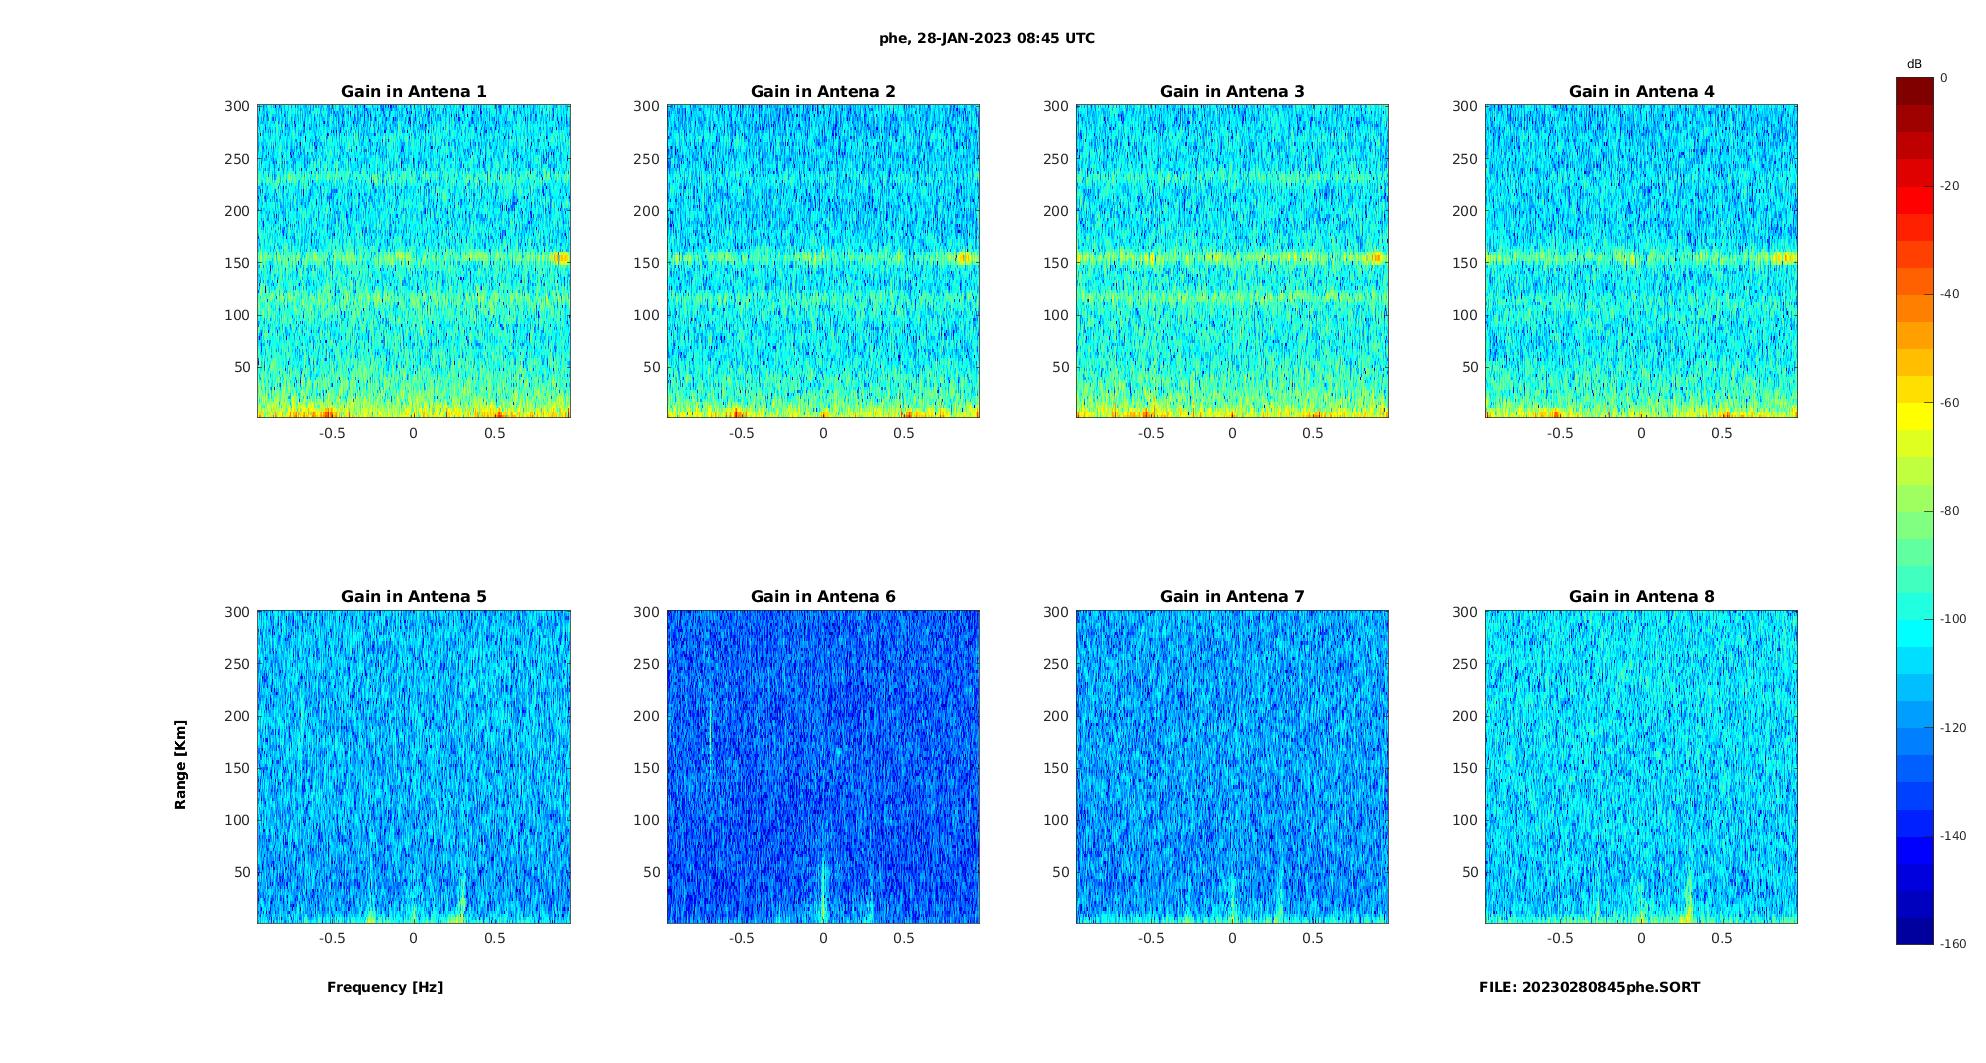Viewport: 1986px width, 1063px height.
Task: Click the Gain in Antena 7 title
Action: 1232,596
